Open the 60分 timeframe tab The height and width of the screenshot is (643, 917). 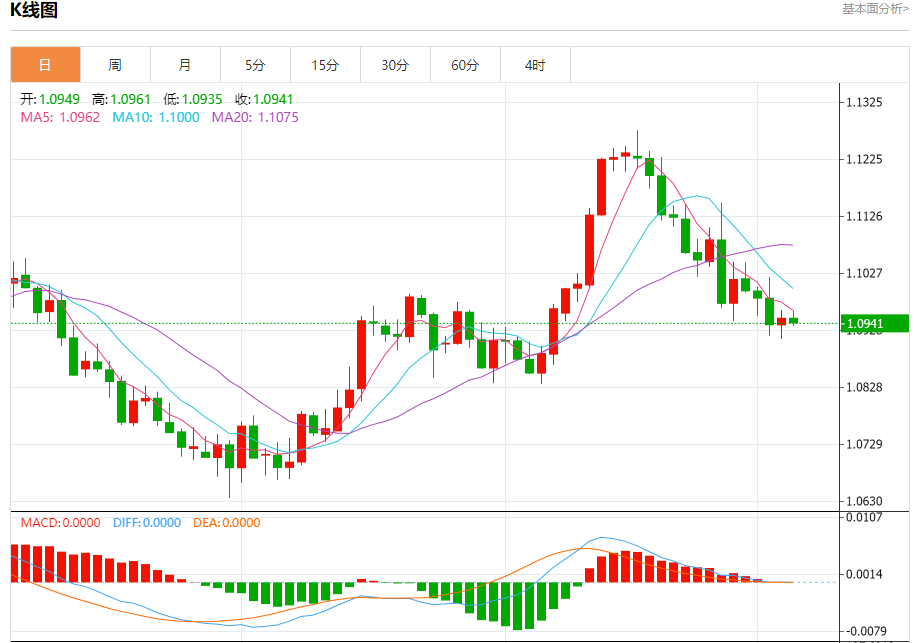click(466, 65)
